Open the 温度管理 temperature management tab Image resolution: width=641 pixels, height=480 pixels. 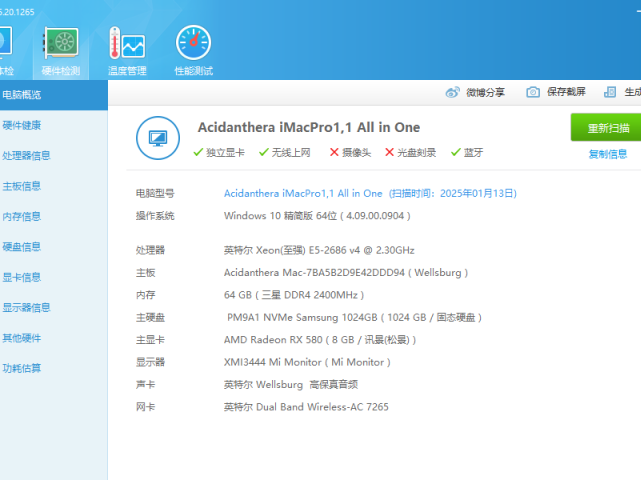(127, 52)
